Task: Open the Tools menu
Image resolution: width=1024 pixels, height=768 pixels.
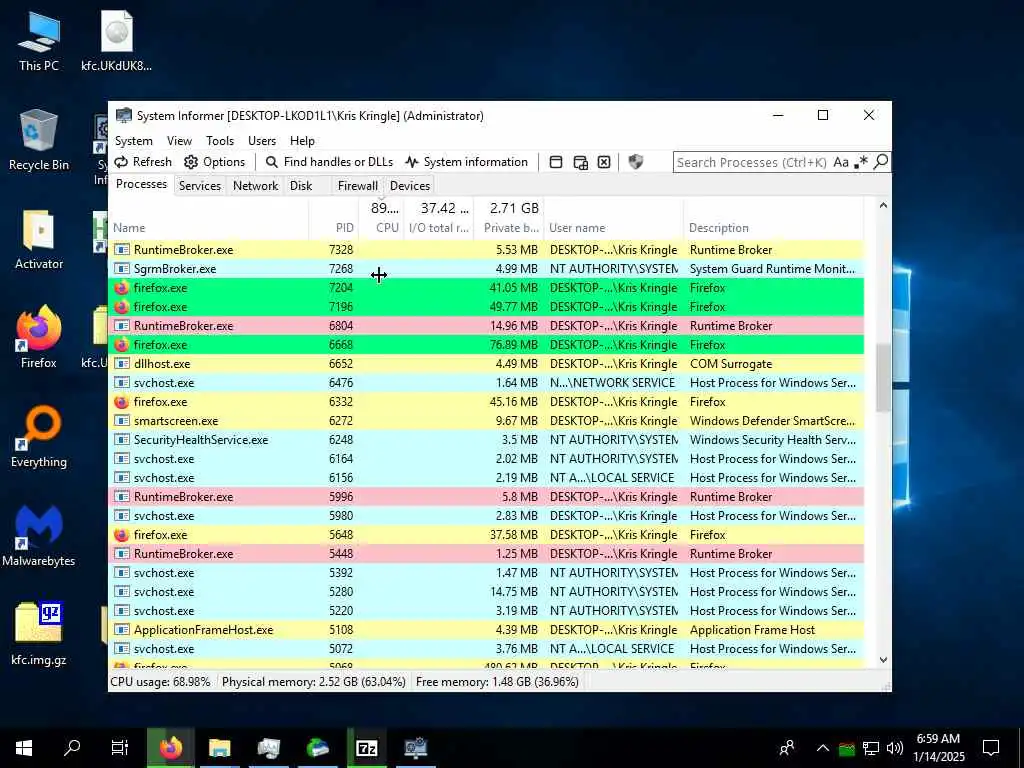Action: (x=220, y=140)
